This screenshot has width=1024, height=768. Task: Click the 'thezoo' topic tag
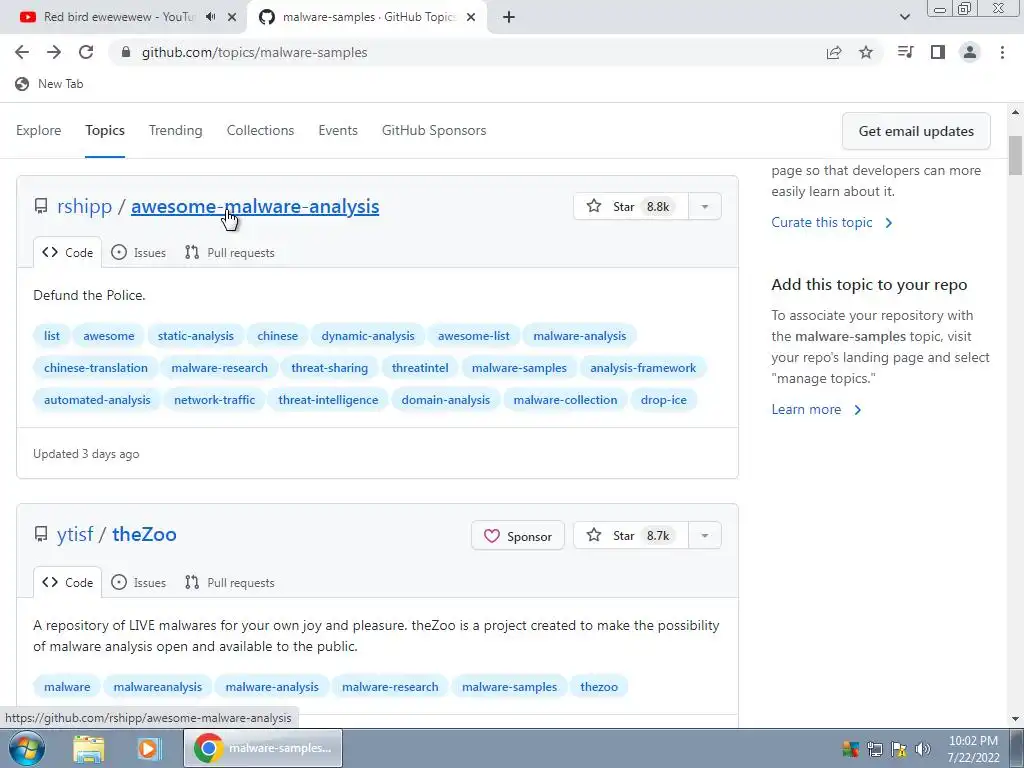tap(599, 687)
